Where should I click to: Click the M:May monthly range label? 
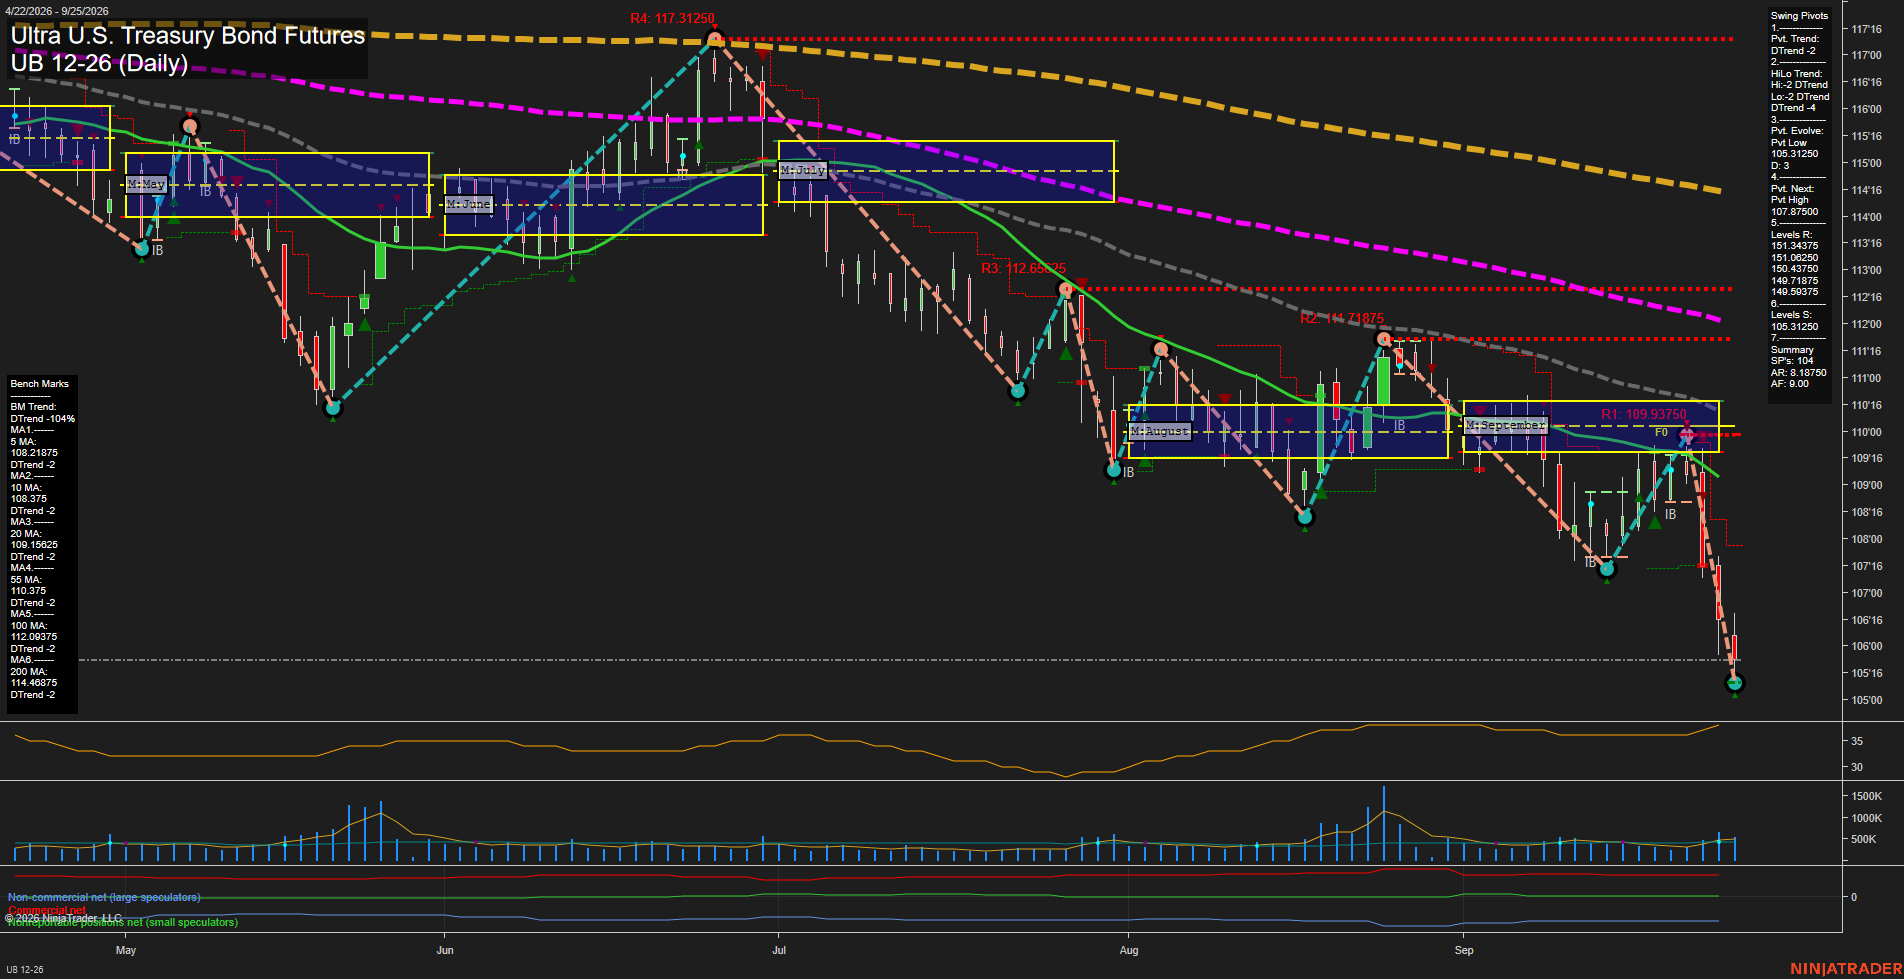coord(146,185)
